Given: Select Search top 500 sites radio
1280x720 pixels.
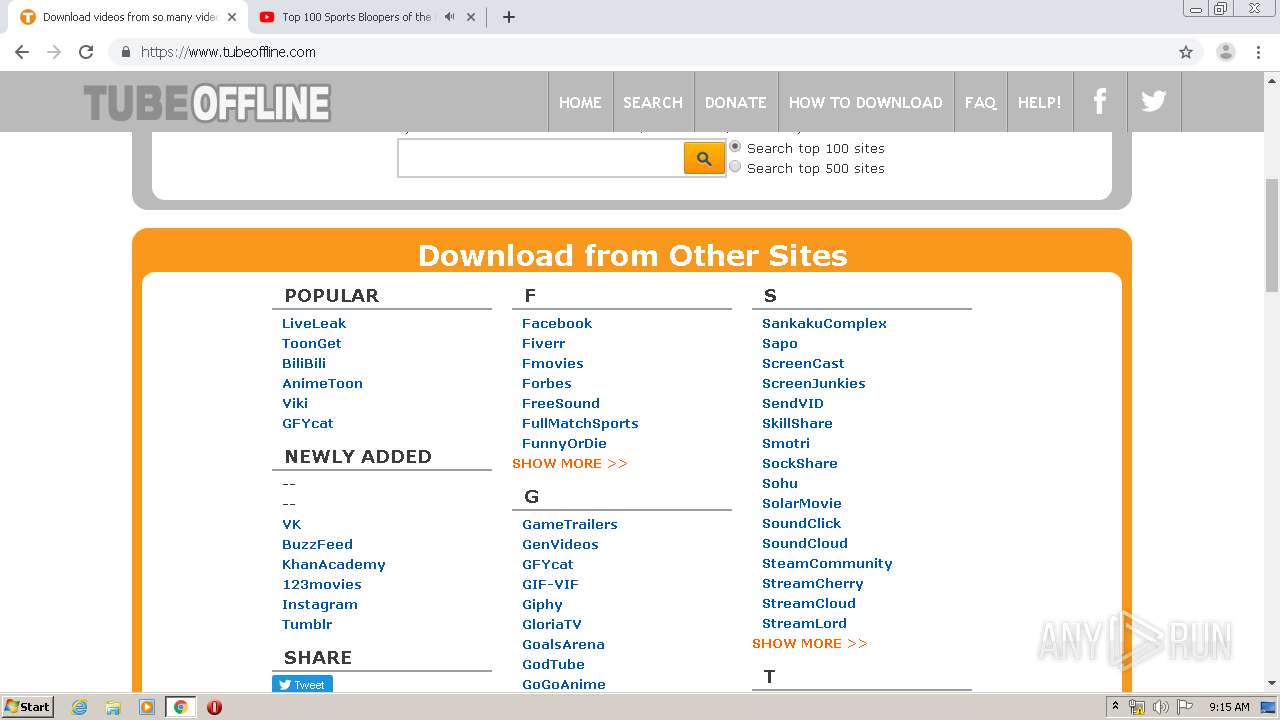Looking at the screenshot, I should coord(735,167).
